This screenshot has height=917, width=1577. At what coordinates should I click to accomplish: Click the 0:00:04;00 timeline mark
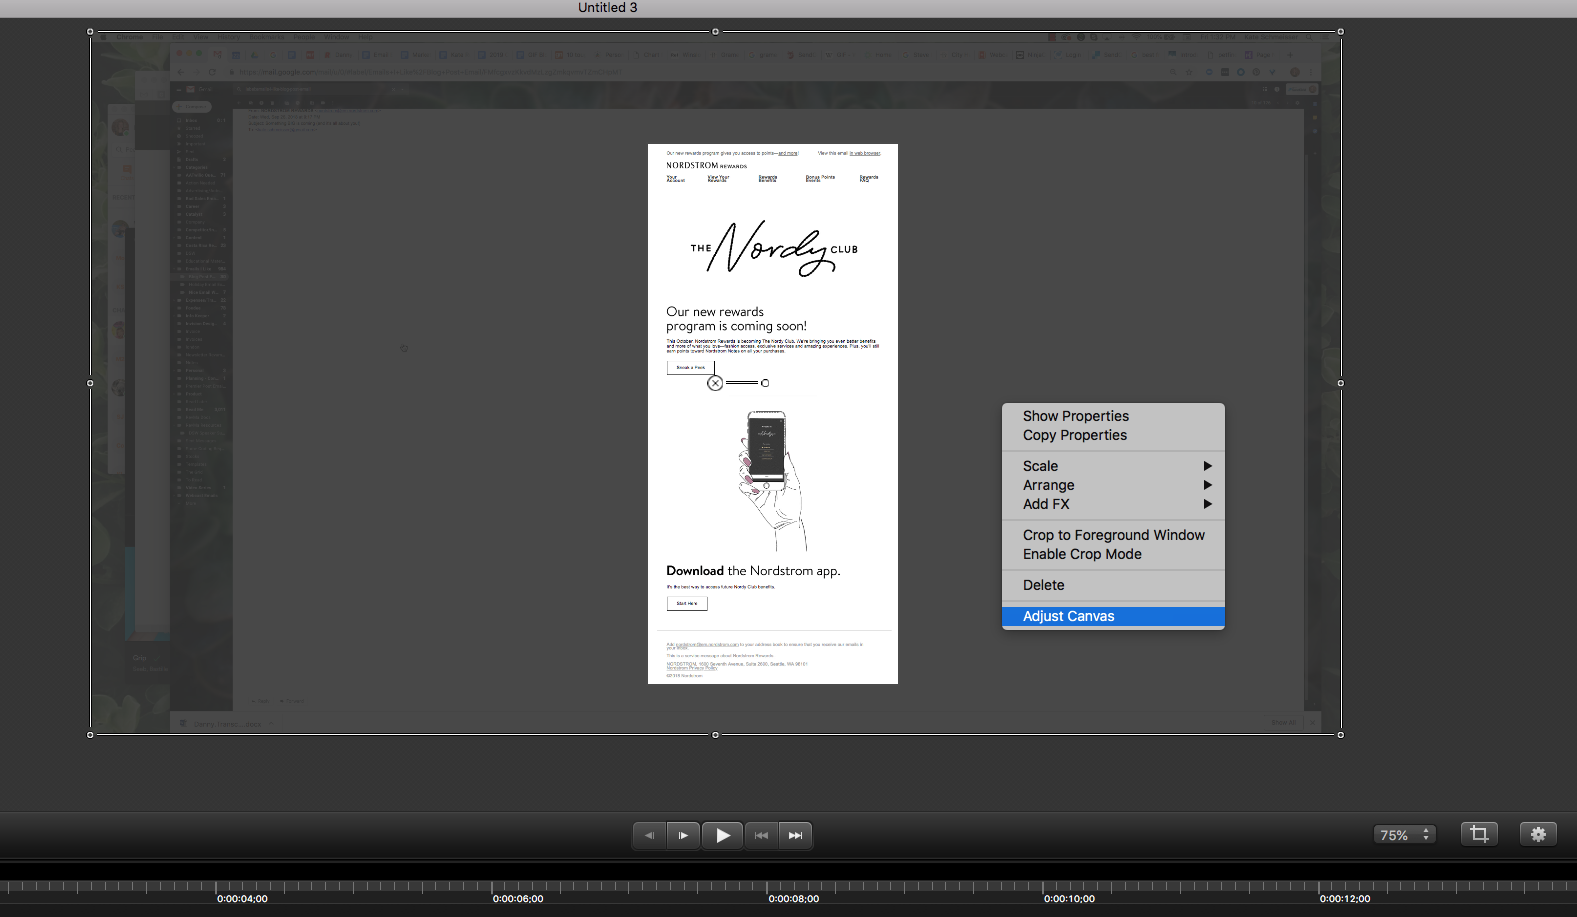[x=242, y=899]
